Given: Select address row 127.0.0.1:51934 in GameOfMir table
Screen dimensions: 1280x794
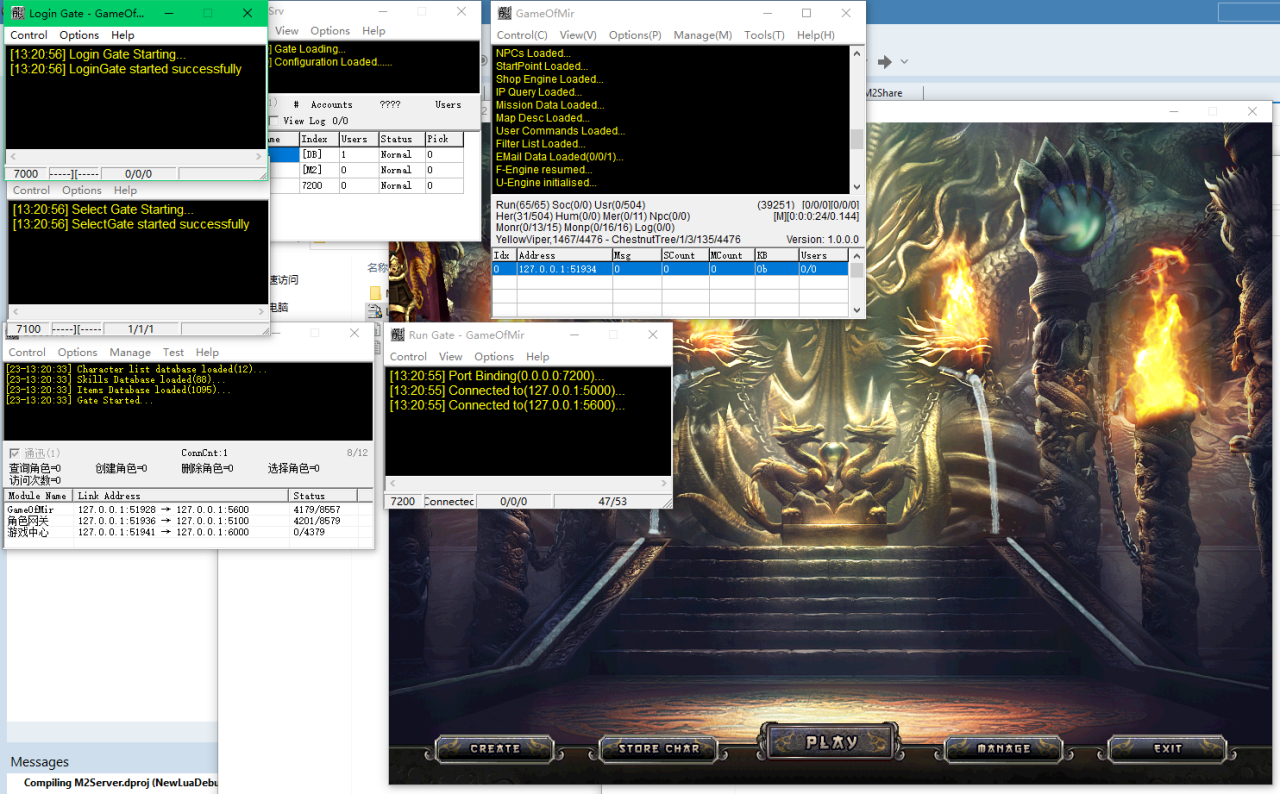Looking at the screenshot, I should pos(669,269).
